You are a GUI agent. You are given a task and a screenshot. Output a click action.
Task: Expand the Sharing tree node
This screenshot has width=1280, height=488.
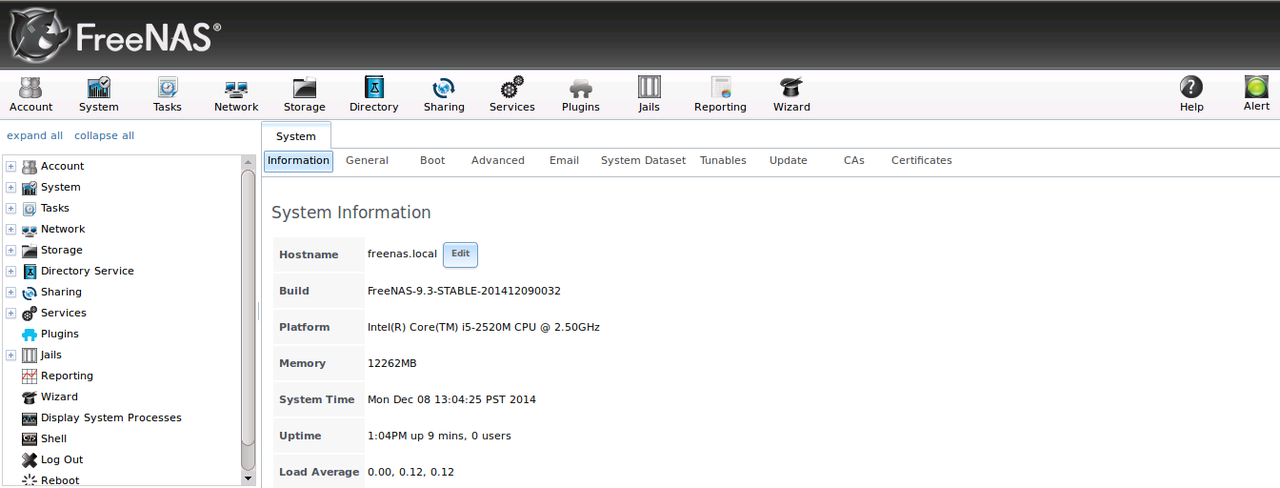(x=11, y=292)
